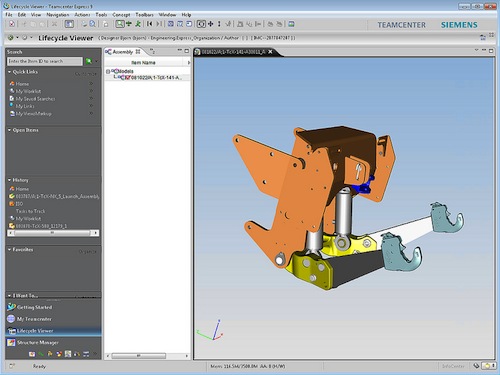Open dropdown arrow next to search button

pos(97,61)
